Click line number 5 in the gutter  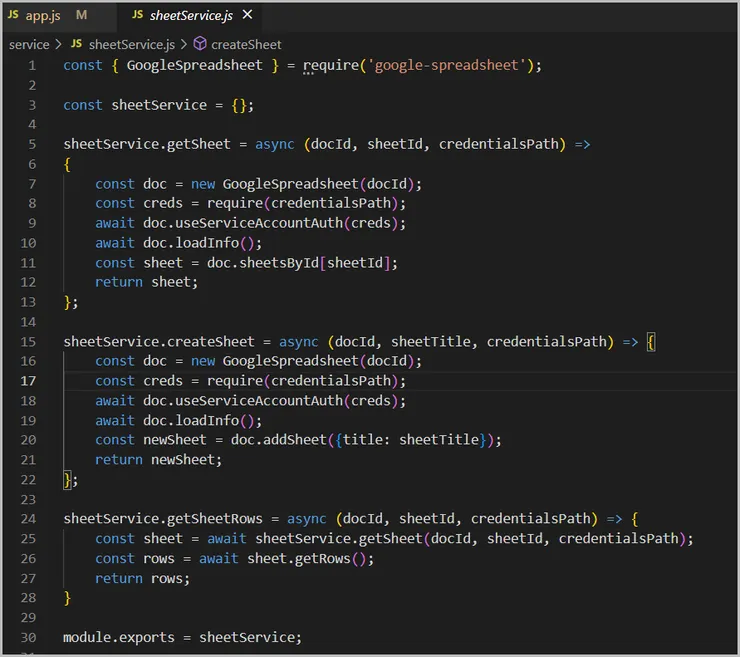point(32,144)
